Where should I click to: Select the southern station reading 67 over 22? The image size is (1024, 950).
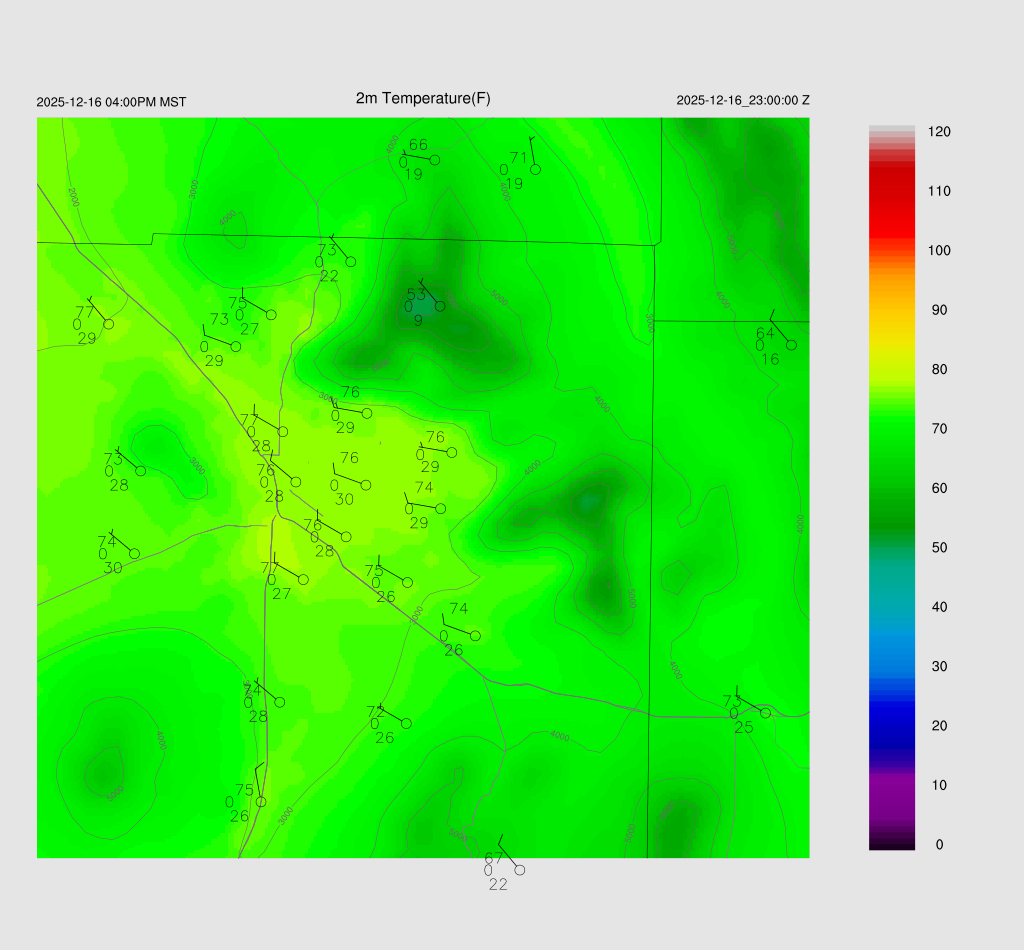[519, 870]
